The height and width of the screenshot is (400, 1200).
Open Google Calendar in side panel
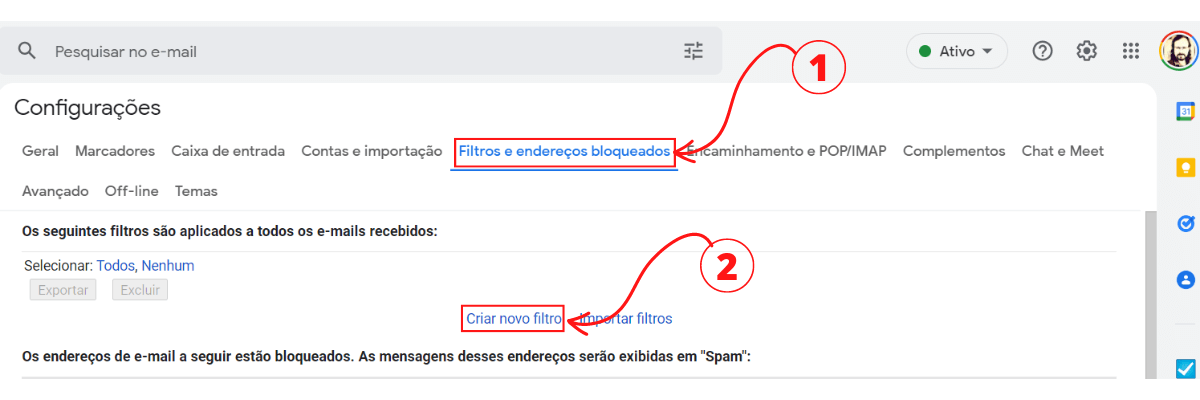(x=1185, y=111)
